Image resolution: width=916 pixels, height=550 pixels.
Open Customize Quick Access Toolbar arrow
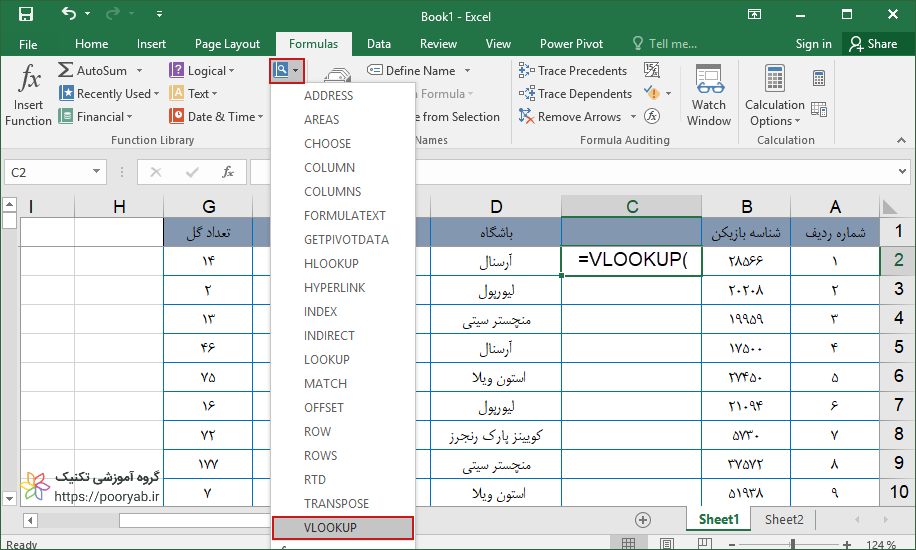tap(159, 14)
